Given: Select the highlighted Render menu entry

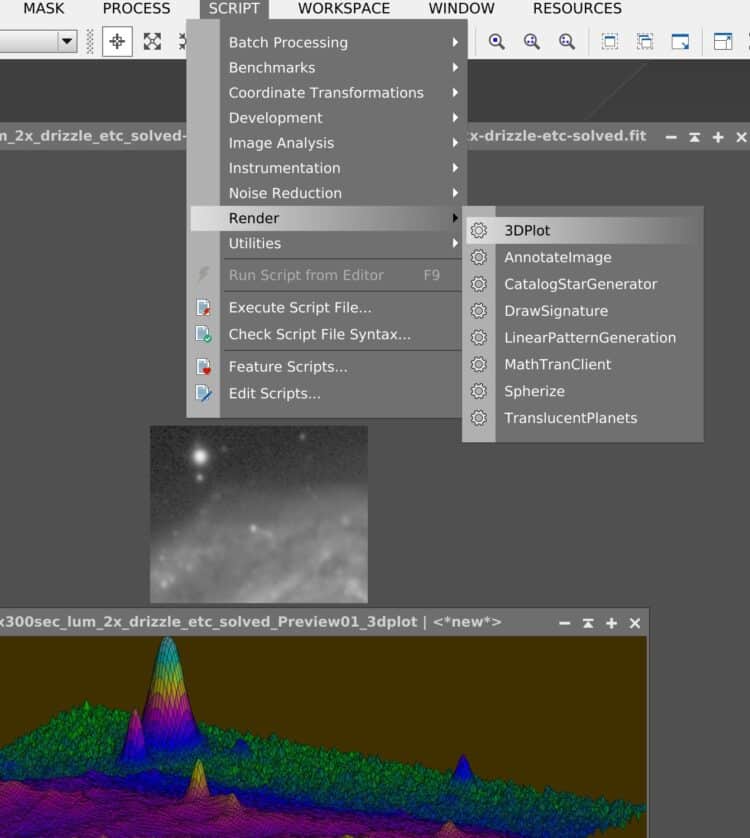Looking at the screenshot, I should [x=326, y=218].
